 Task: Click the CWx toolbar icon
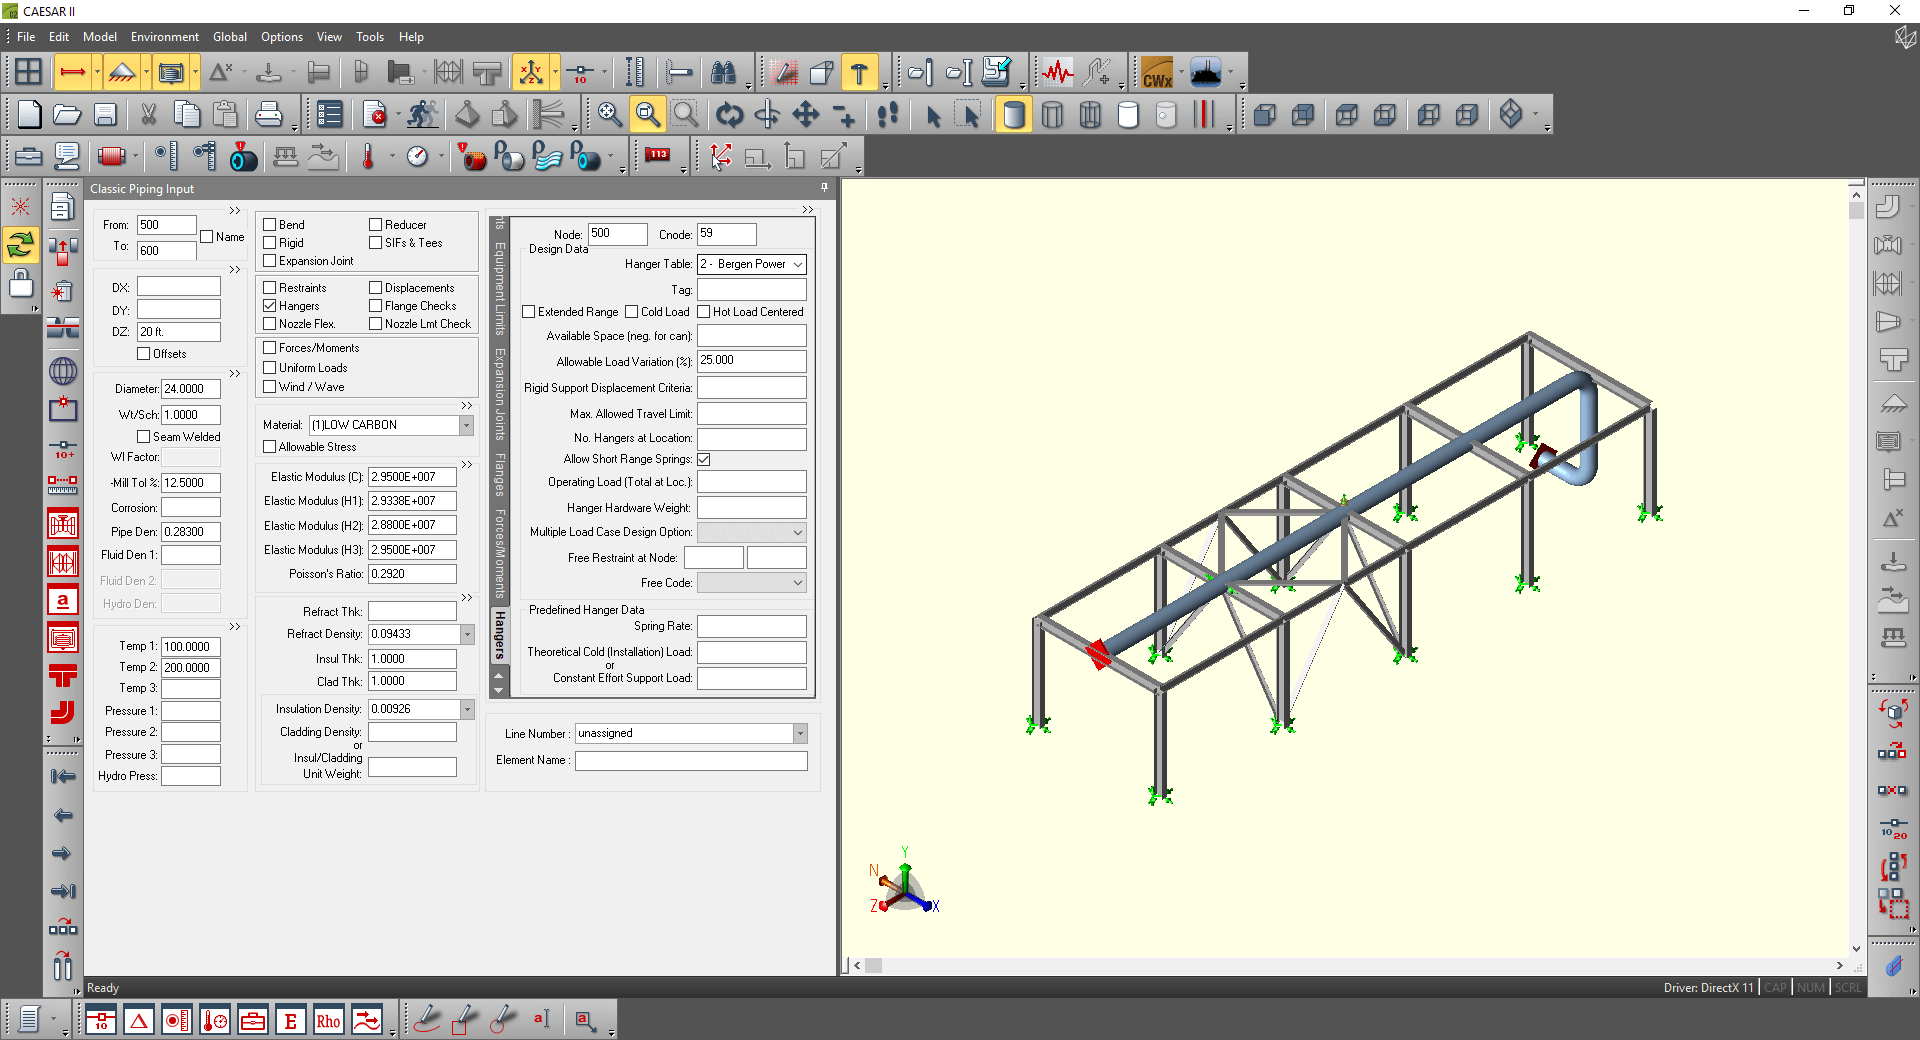coord(1157,73)
